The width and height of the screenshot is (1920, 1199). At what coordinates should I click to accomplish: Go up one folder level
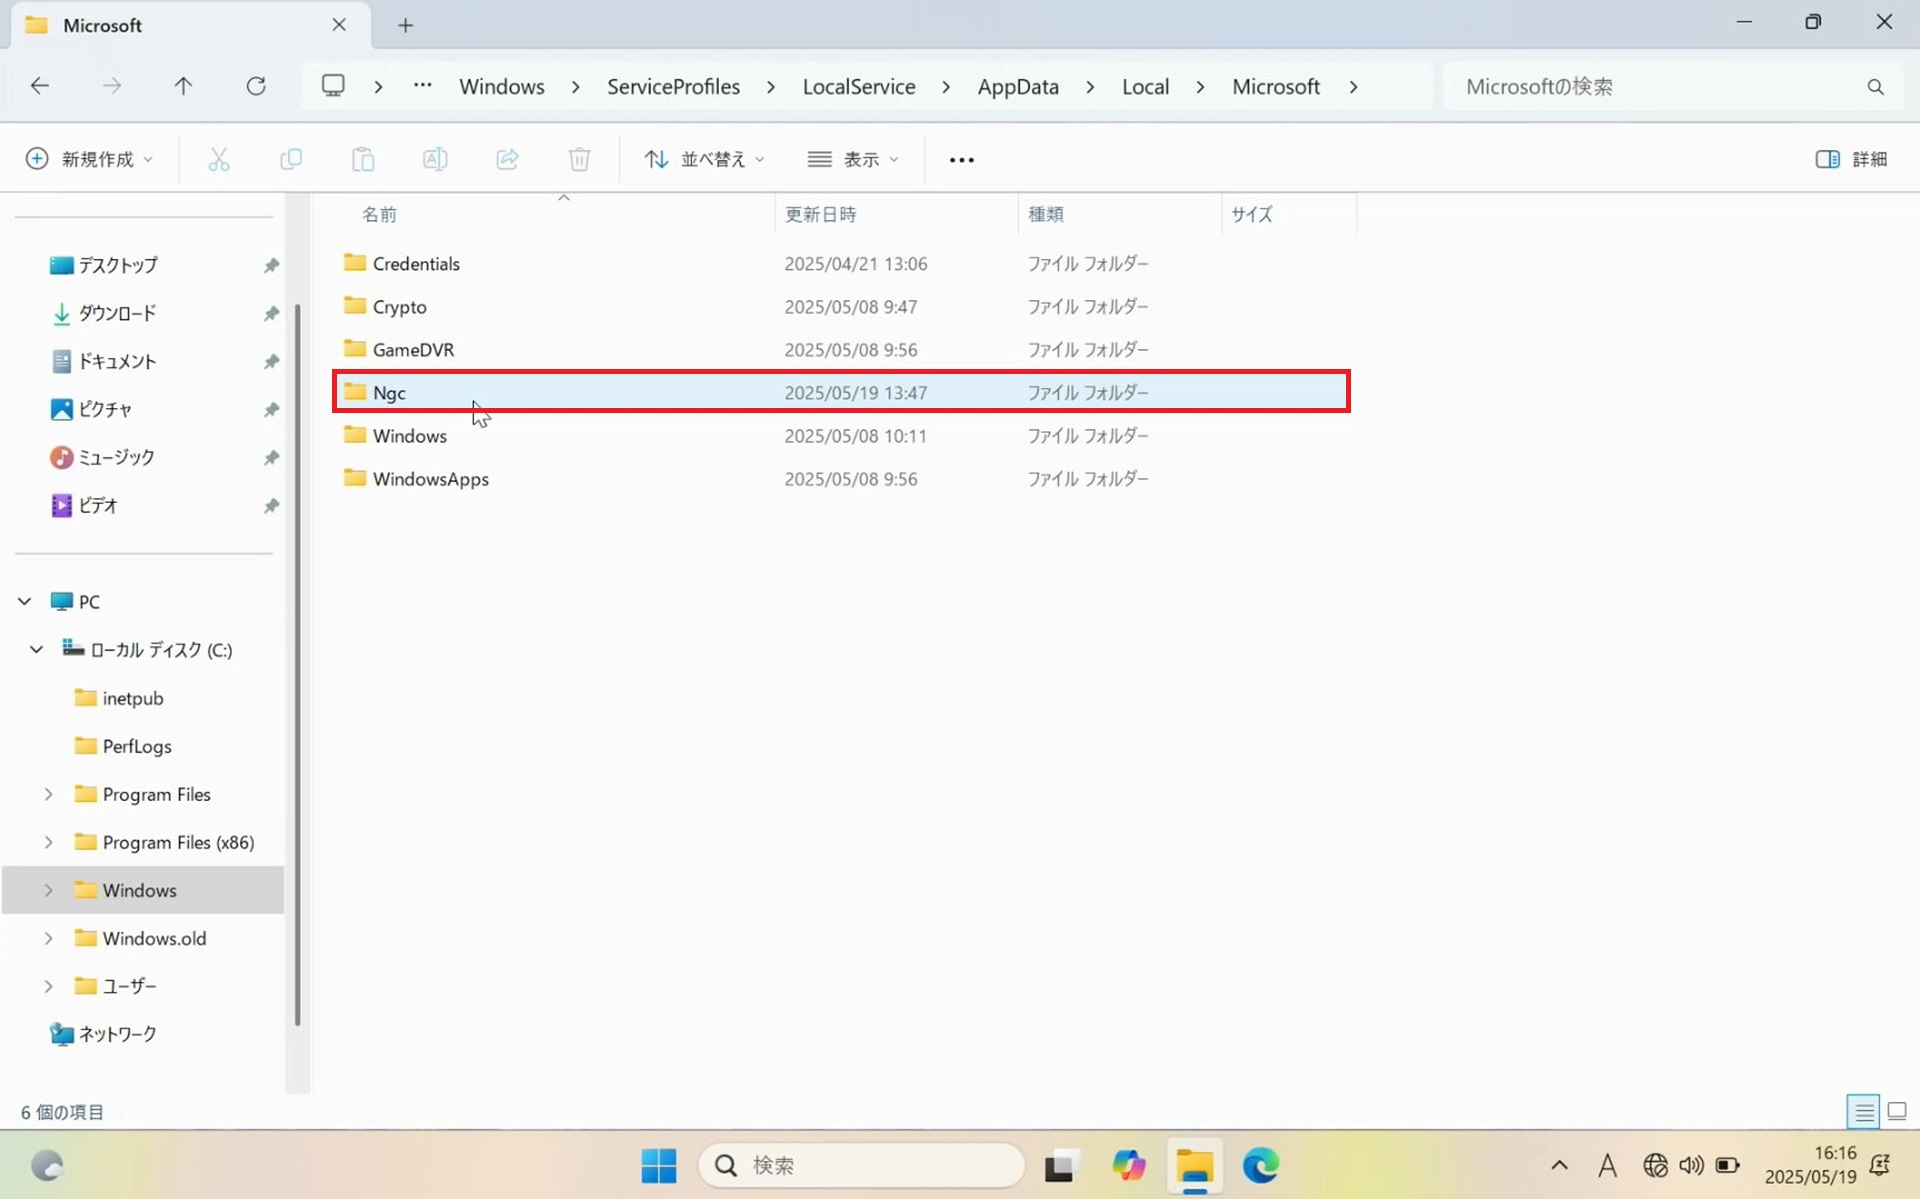point(183,86)
